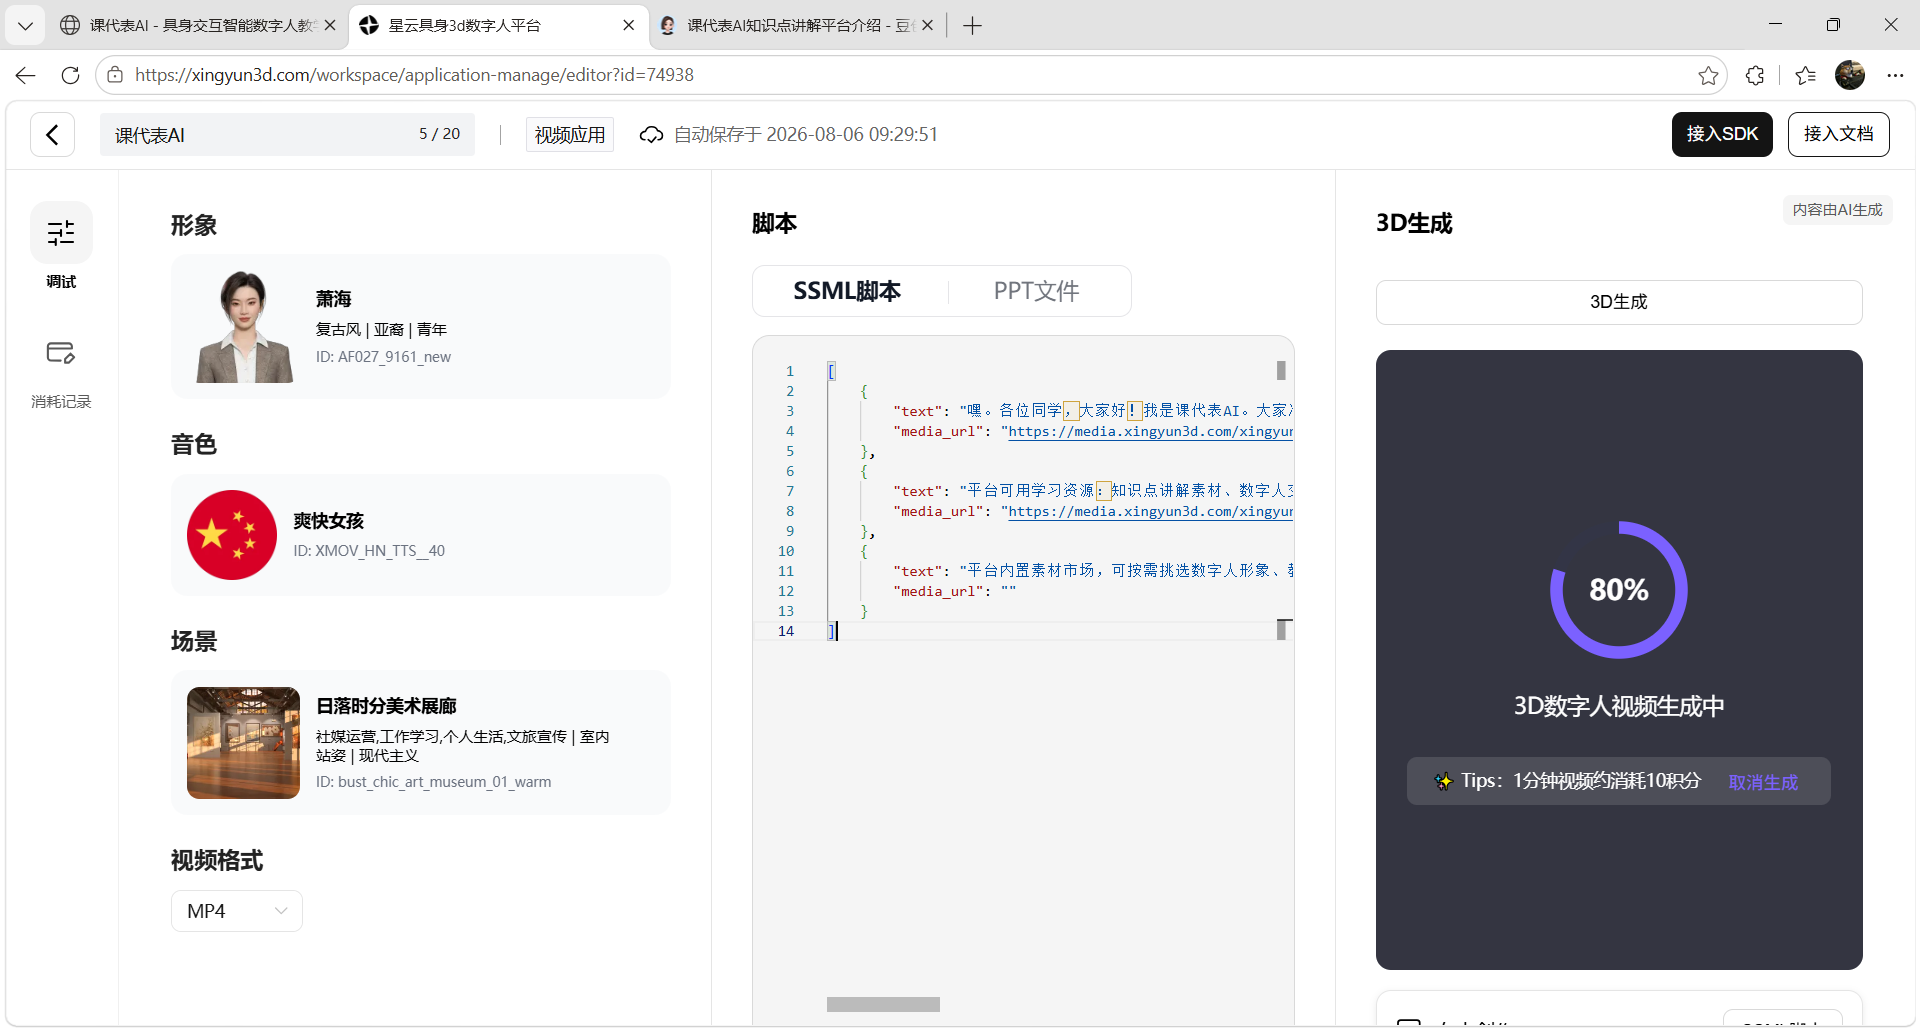Open the favorites list
This screenshot has width=1920, height=1030.
[1805, 75]
